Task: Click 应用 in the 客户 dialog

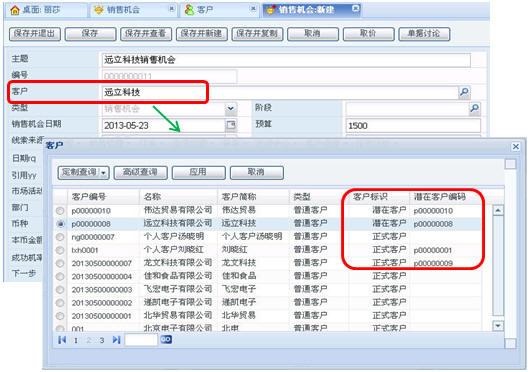Action: (199, 173)
